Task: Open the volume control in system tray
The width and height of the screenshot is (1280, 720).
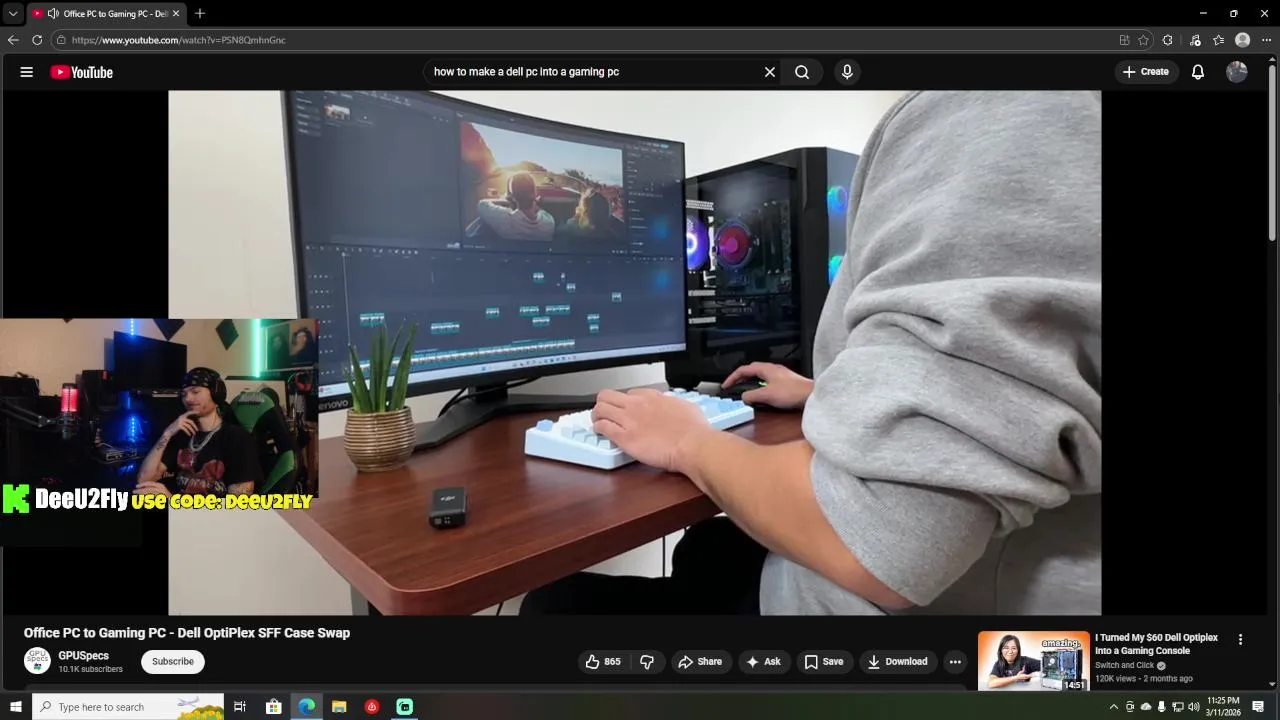Action: 1193,707
